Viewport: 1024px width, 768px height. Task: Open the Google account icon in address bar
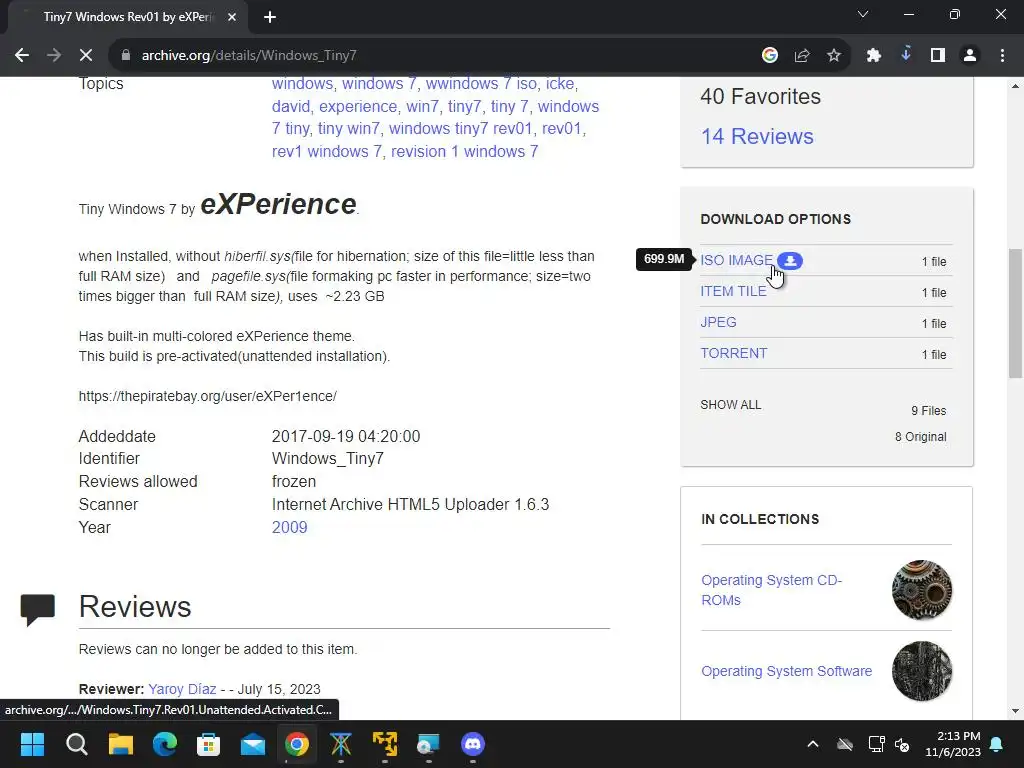point(770,56)
